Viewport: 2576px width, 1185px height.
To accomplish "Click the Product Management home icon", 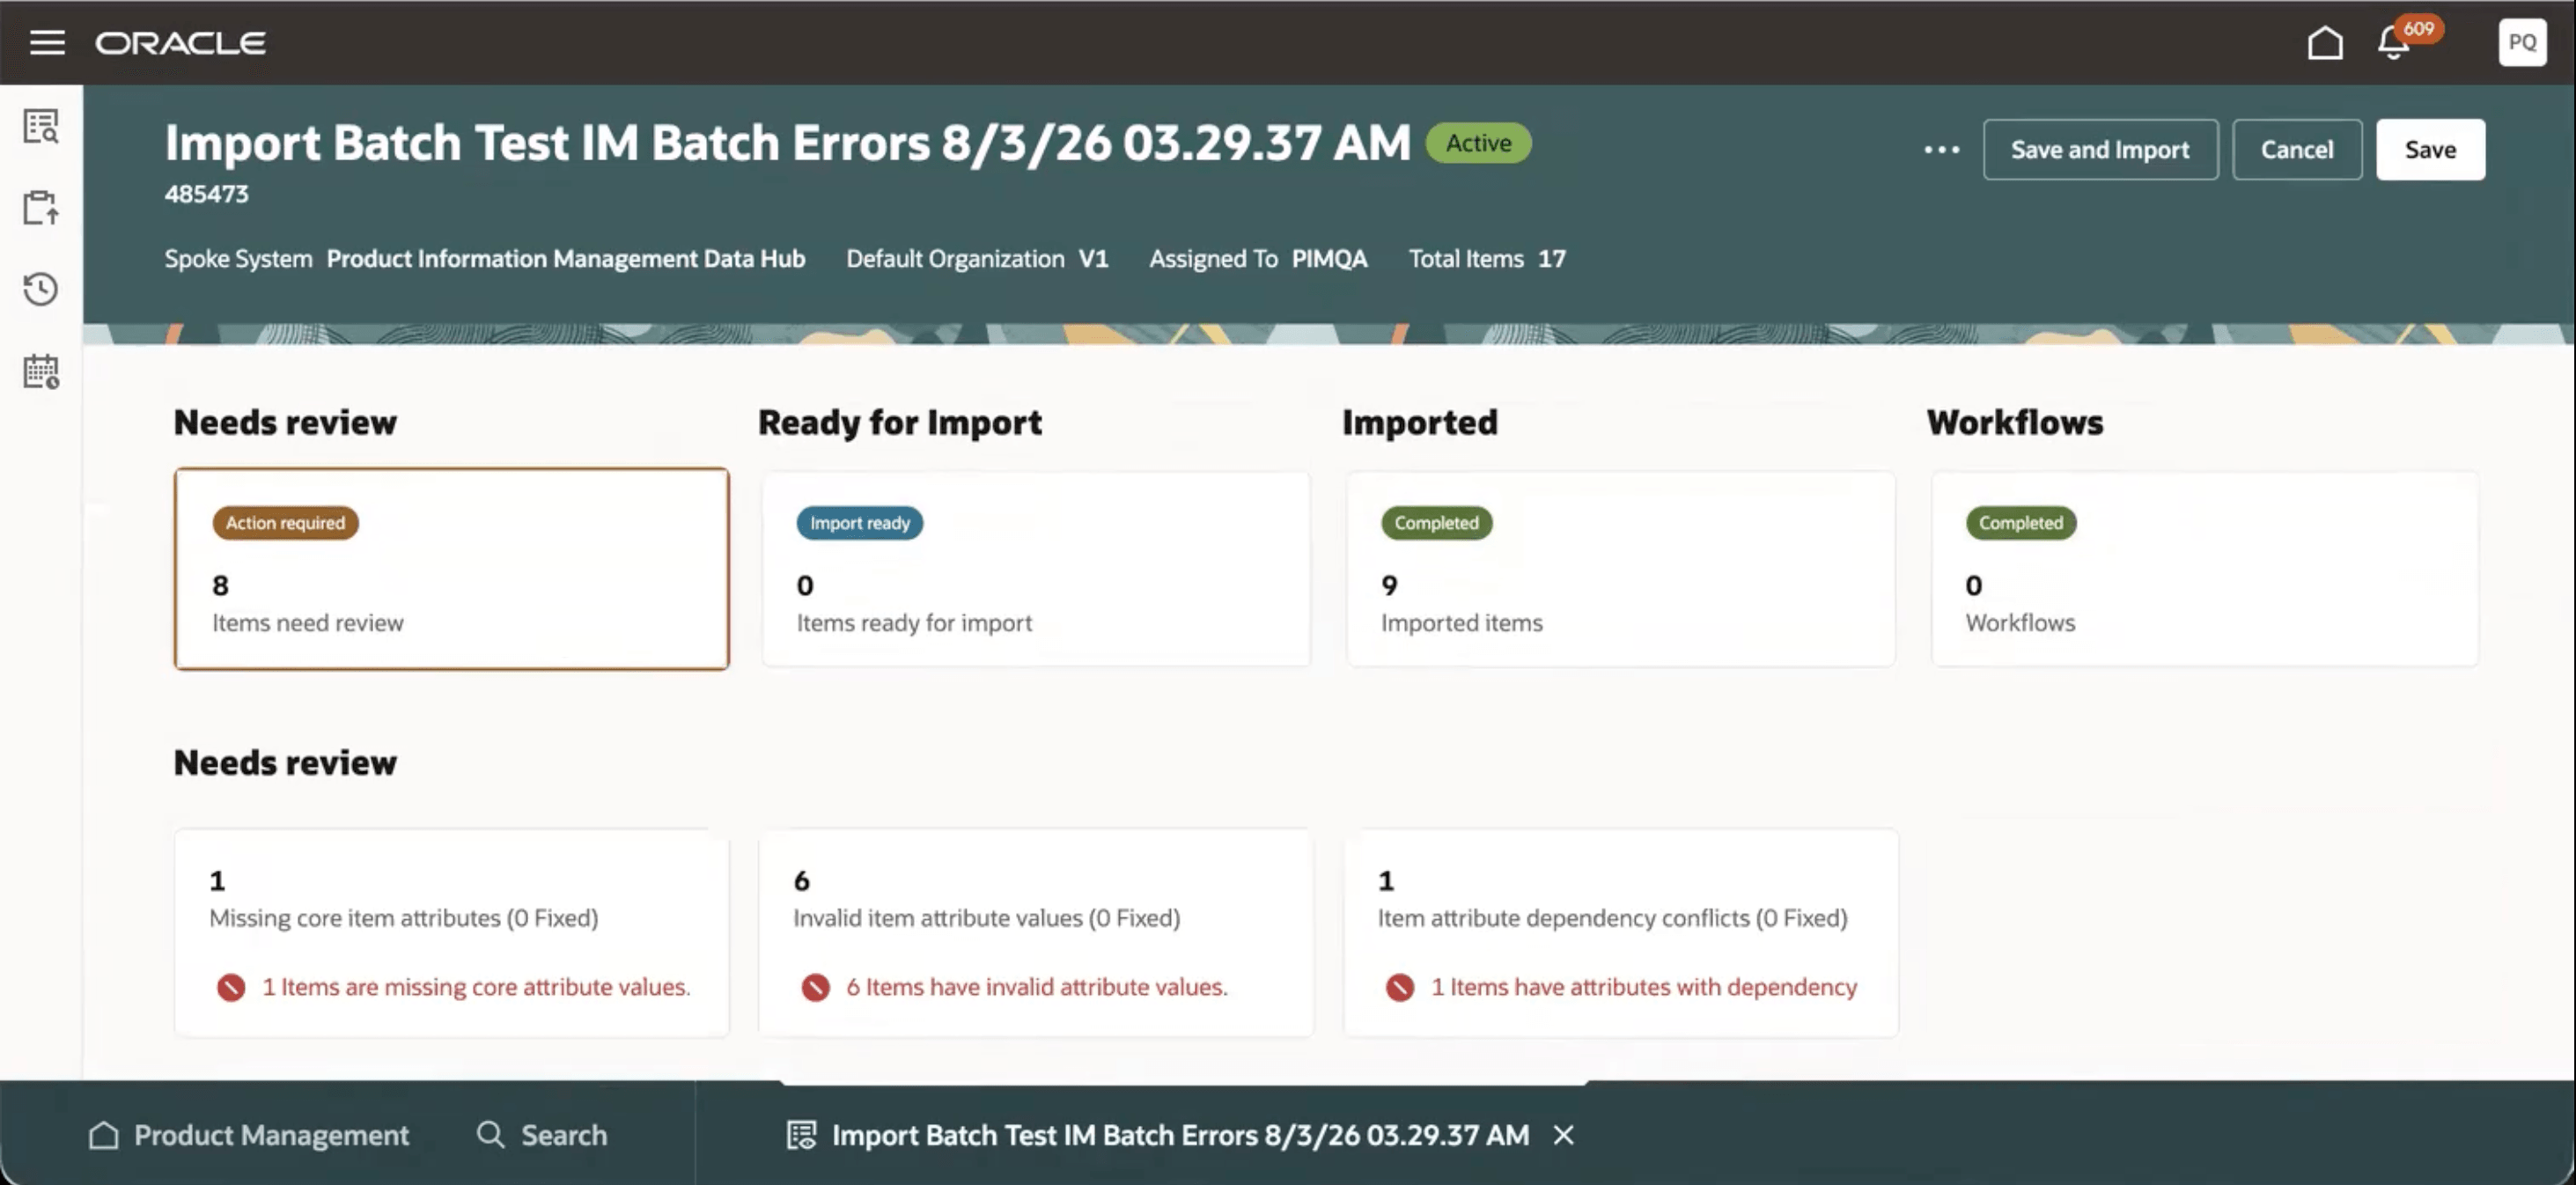I will [104, 1135].
